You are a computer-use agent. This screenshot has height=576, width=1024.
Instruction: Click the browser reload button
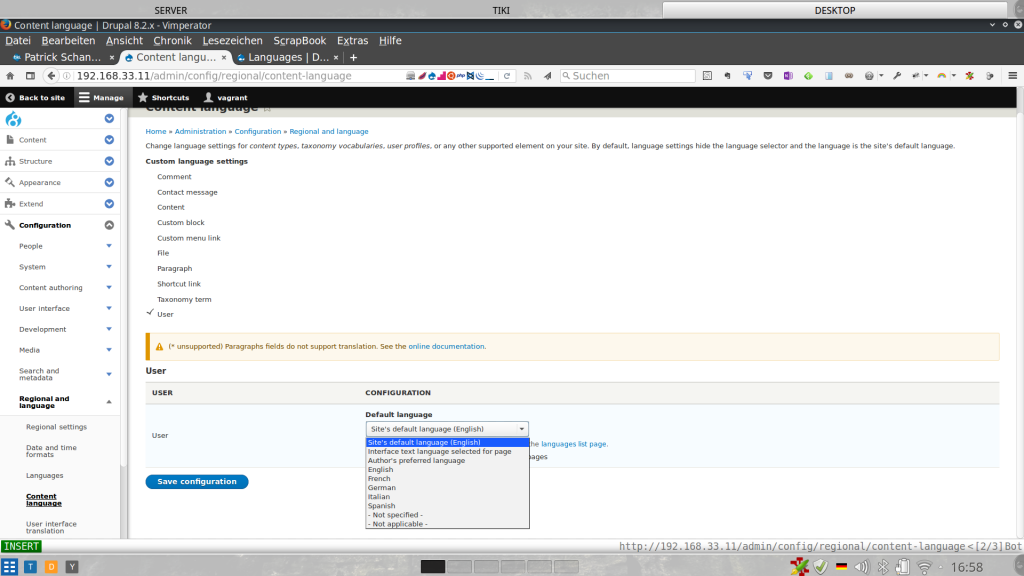point(507,76)
